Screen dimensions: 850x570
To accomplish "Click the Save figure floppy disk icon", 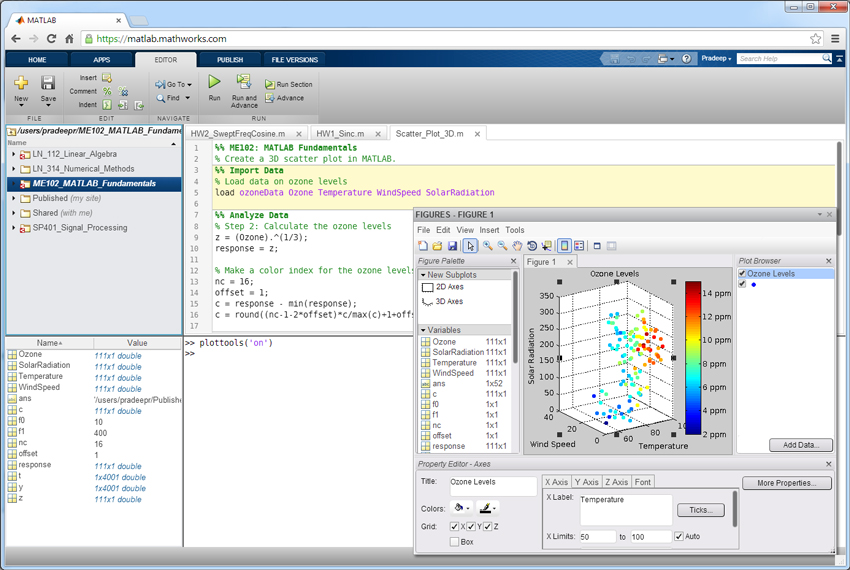I will pyautogui.click(x=453, y=246).
